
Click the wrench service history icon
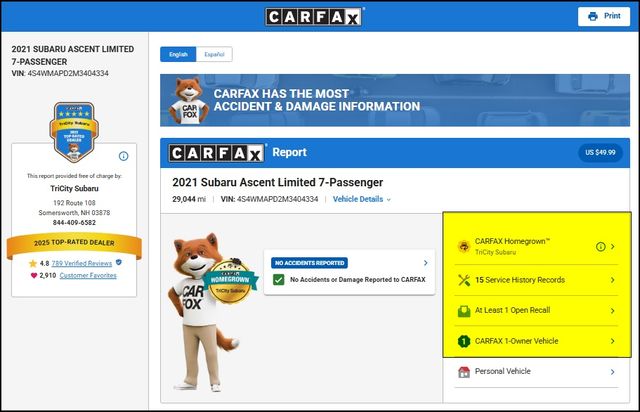point(464,280)
